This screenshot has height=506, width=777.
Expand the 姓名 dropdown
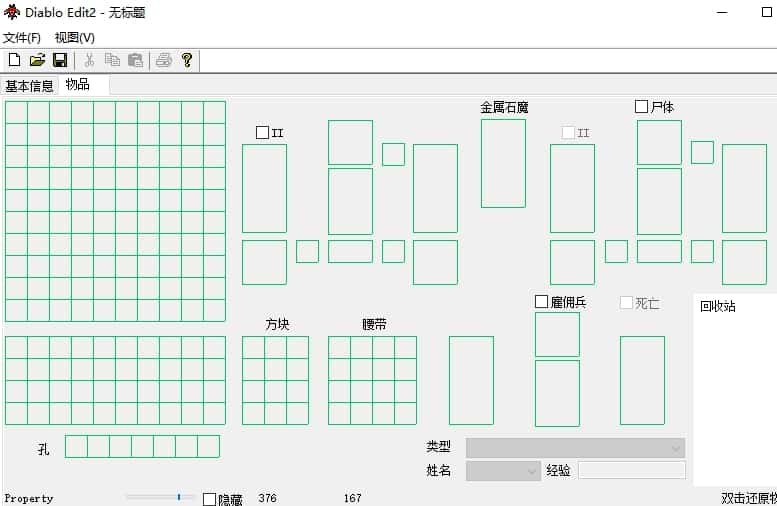[x=503, y=471]
